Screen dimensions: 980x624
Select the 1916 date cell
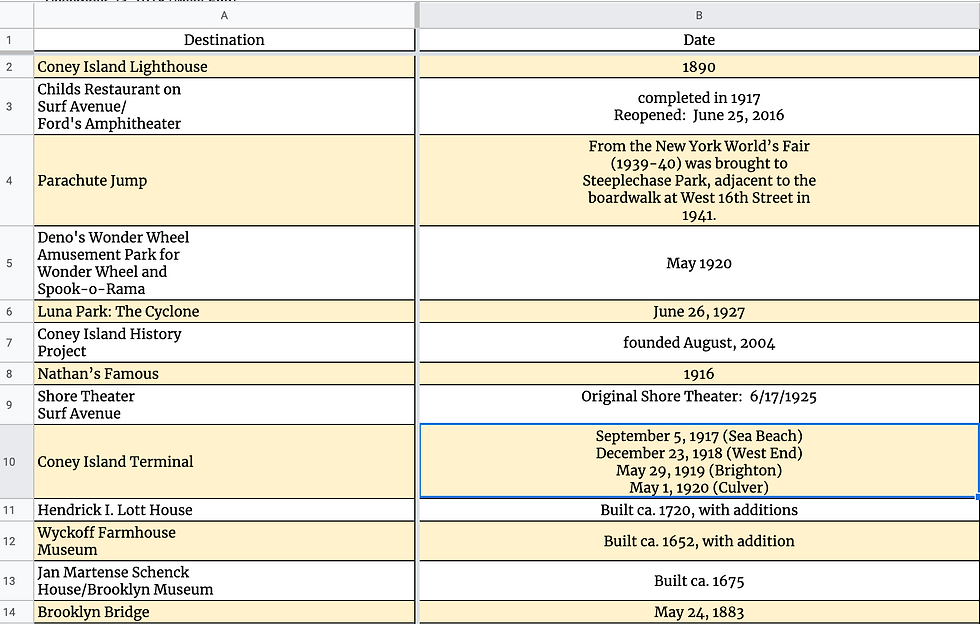click(699, 374)
